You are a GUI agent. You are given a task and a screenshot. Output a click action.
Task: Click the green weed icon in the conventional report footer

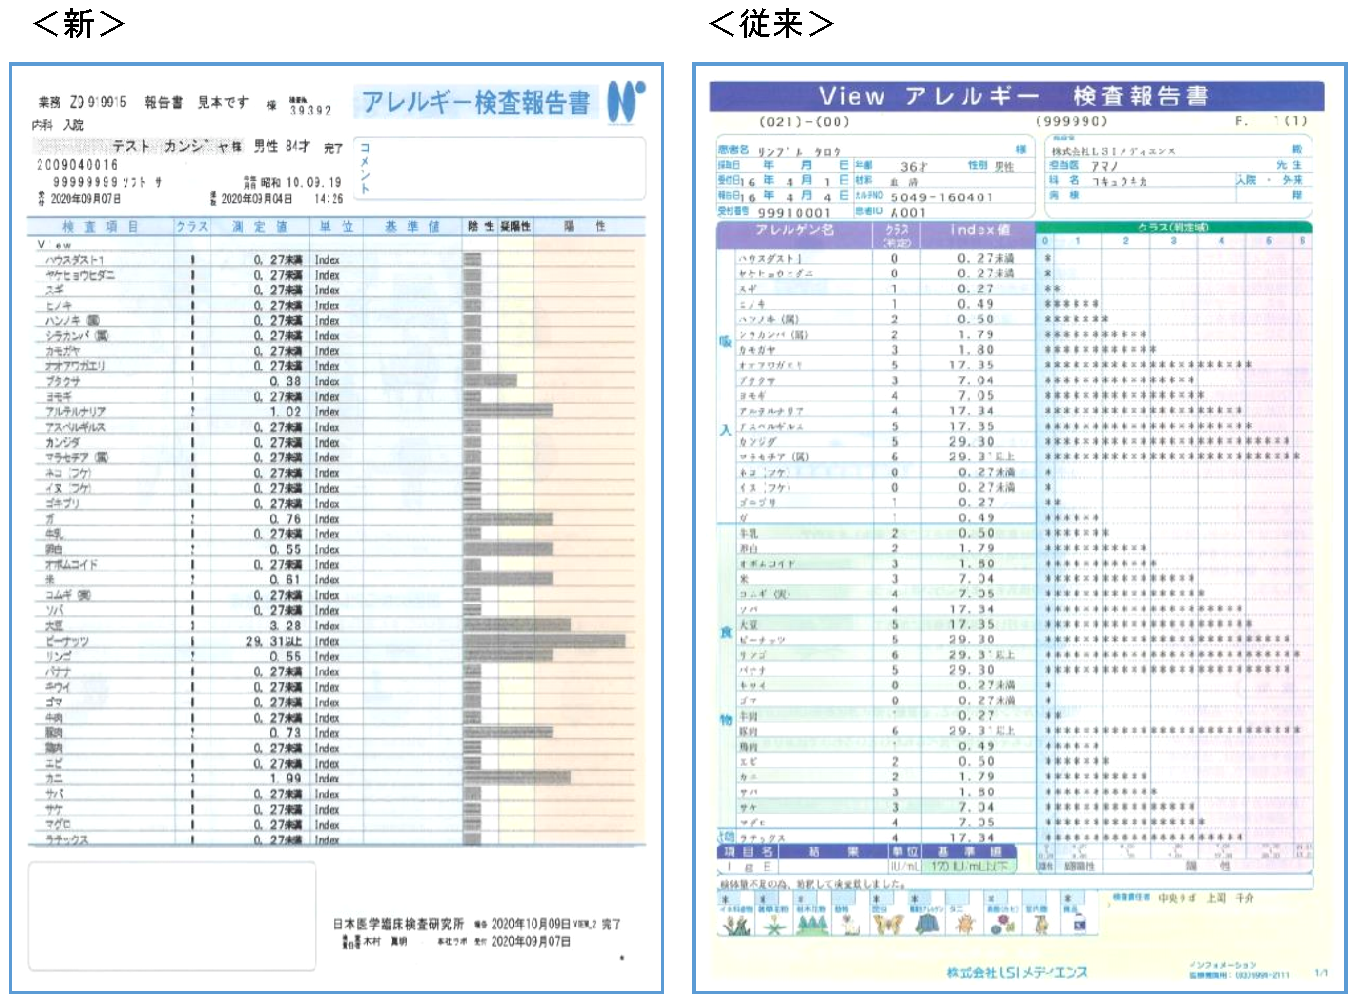773,925
